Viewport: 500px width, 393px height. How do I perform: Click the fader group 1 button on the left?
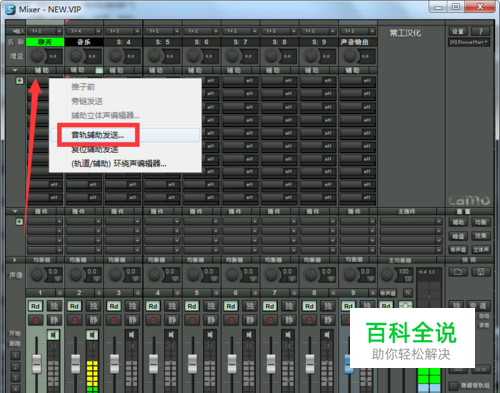(15, 355)
